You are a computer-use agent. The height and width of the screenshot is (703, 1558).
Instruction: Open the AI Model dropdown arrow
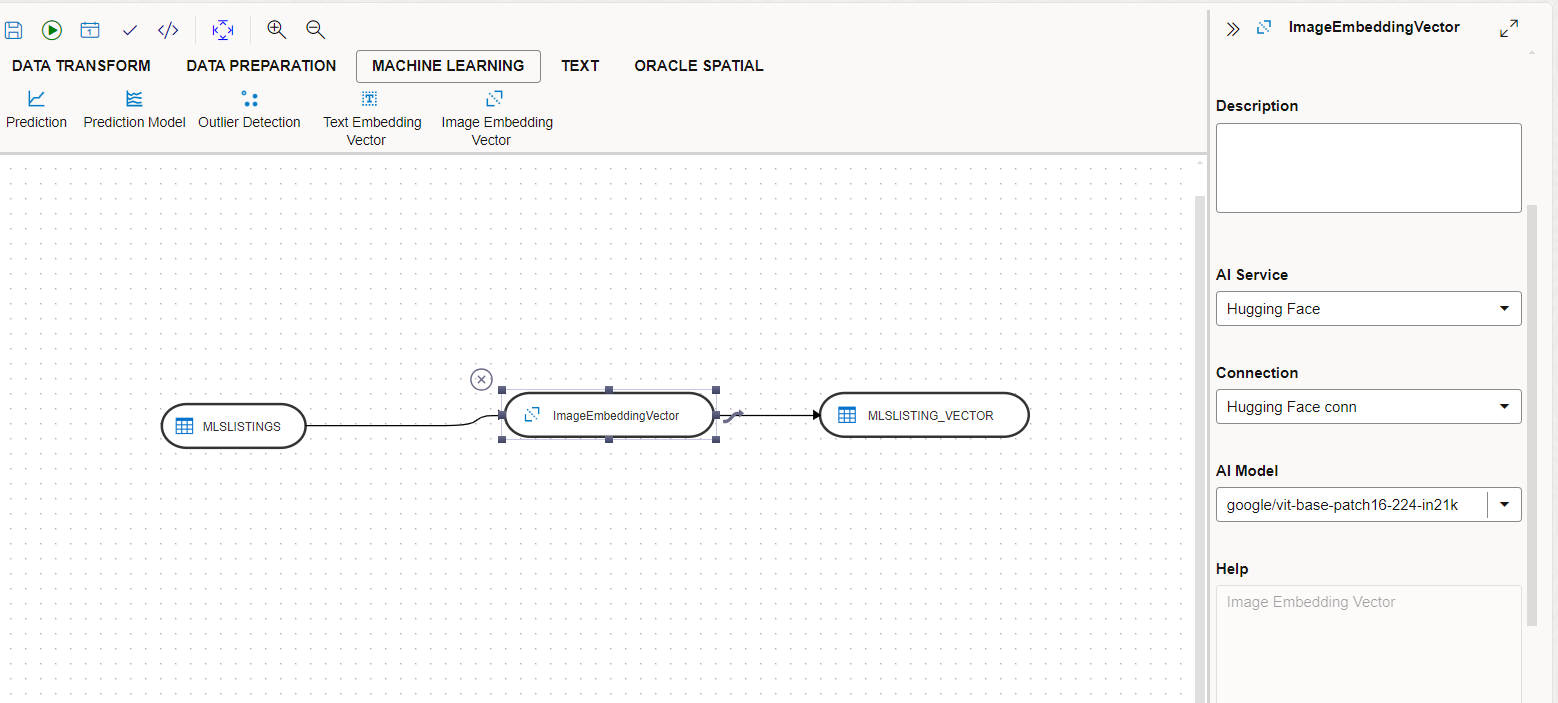click(x=1505, y=505)
